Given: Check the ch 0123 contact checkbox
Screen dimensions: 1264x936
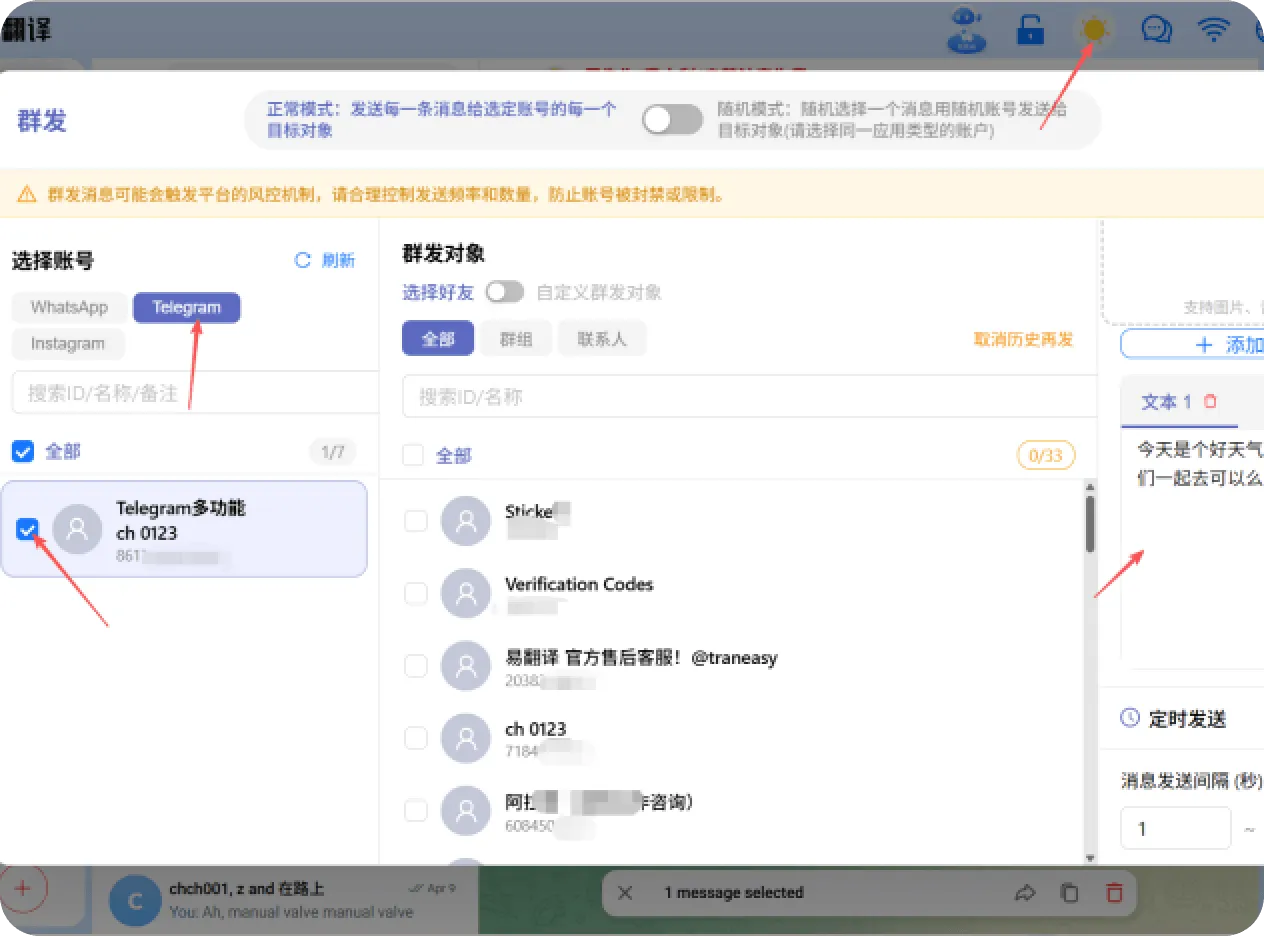Looking at the screenshot, I should coord(415,738).
